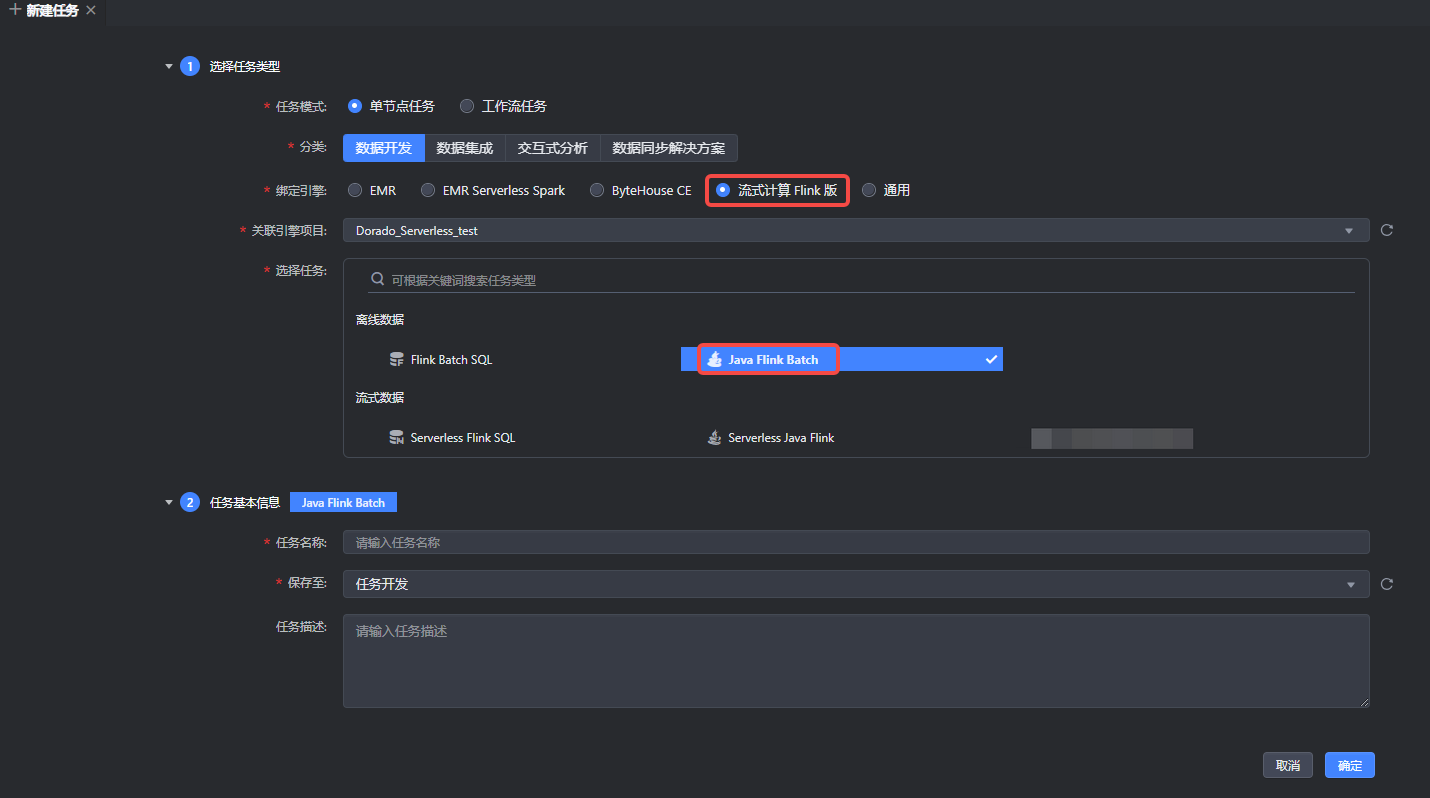1430x798 pixels.
Task: Choose ByteHouse CE engine
Action: click(597, 190)
